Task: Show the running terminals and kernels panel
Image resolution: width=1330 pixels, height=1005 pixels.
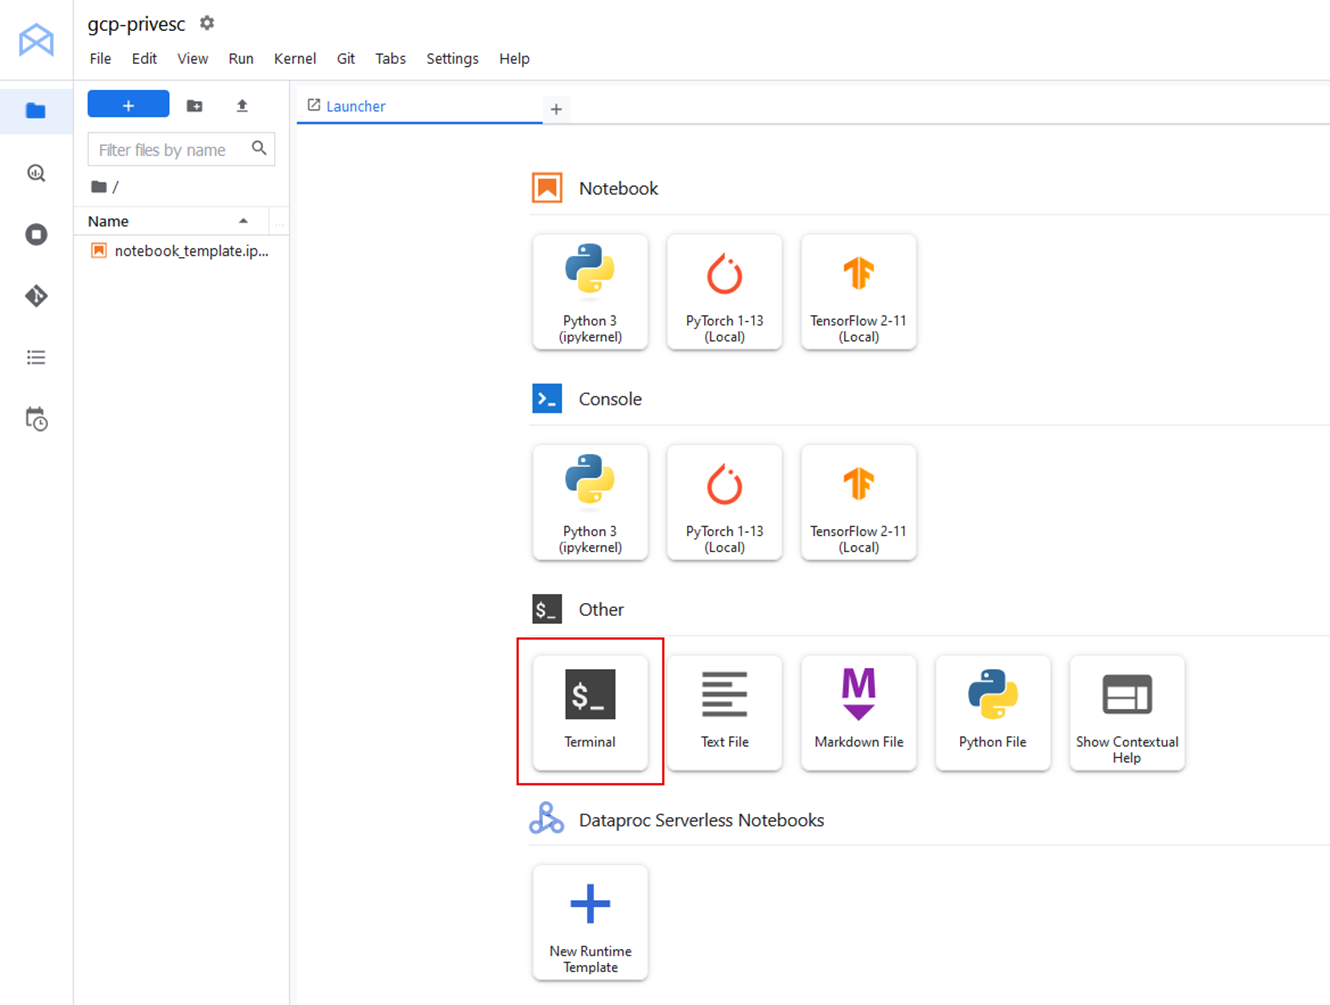Action: point(36,234)
